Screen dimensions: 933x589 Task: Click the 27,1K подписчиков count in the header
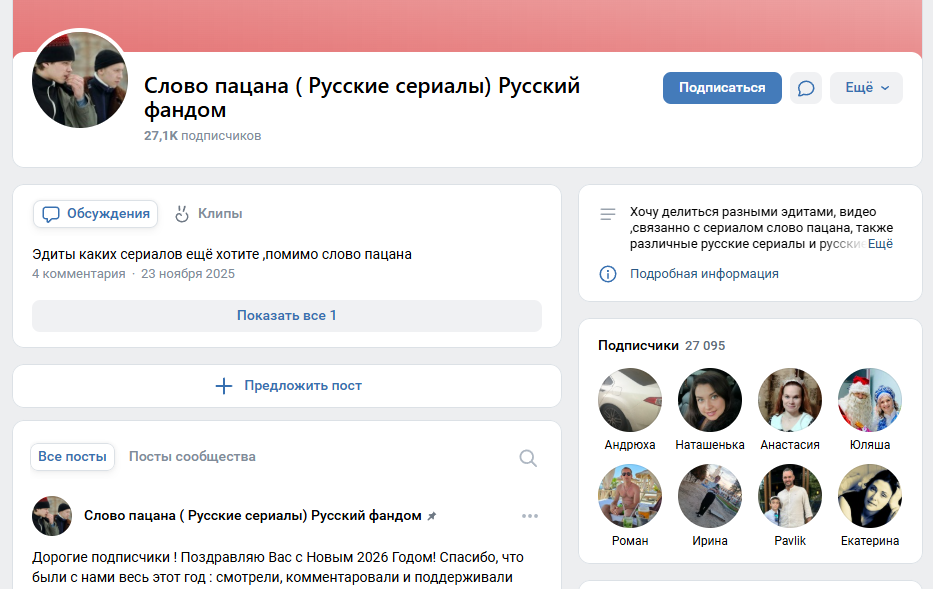pos(202,136)
